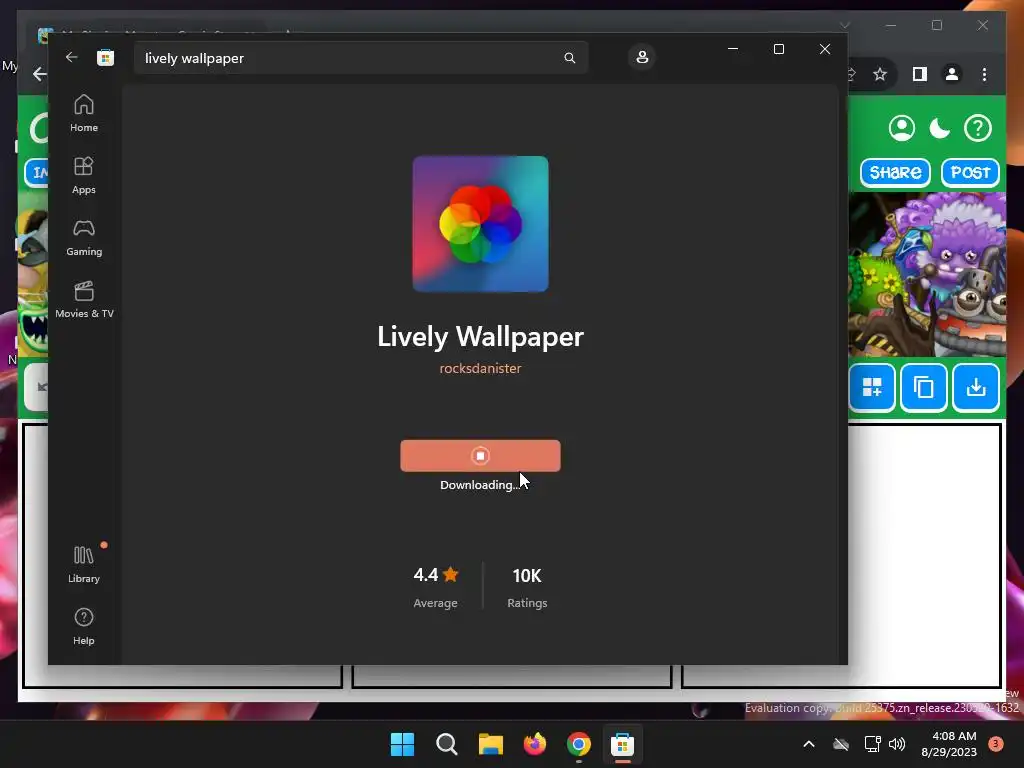Open Help in Store sidebar
Screen dimensions: 1024x768
tap(84, 627)
